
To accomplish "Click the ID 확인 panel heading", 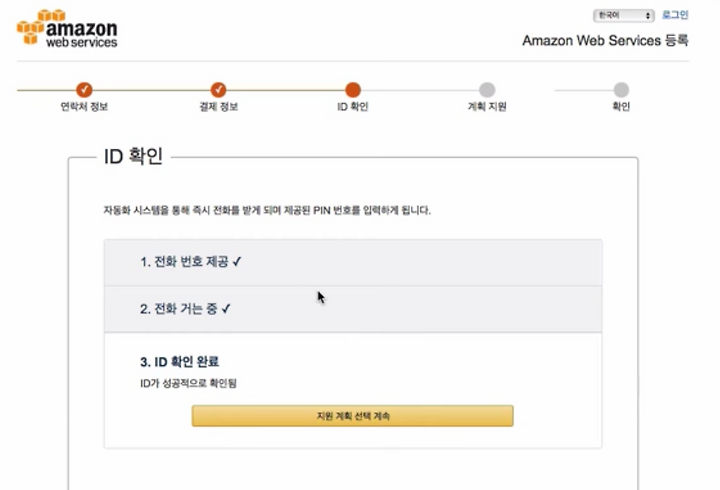I will (x=133, y=156).
